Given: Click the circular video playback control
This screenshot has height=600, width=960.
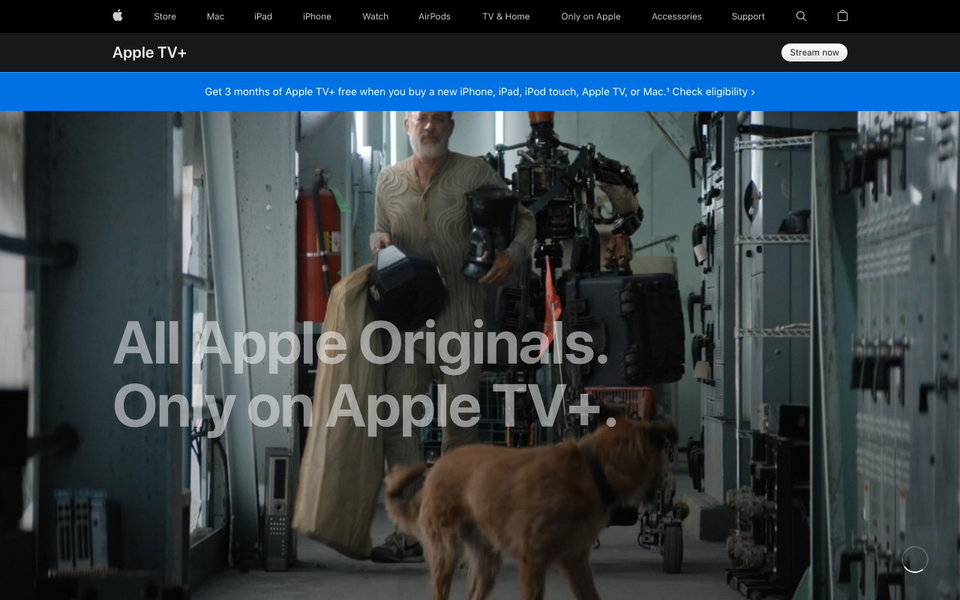Looking at the screenshot, I should click(915, 559).
